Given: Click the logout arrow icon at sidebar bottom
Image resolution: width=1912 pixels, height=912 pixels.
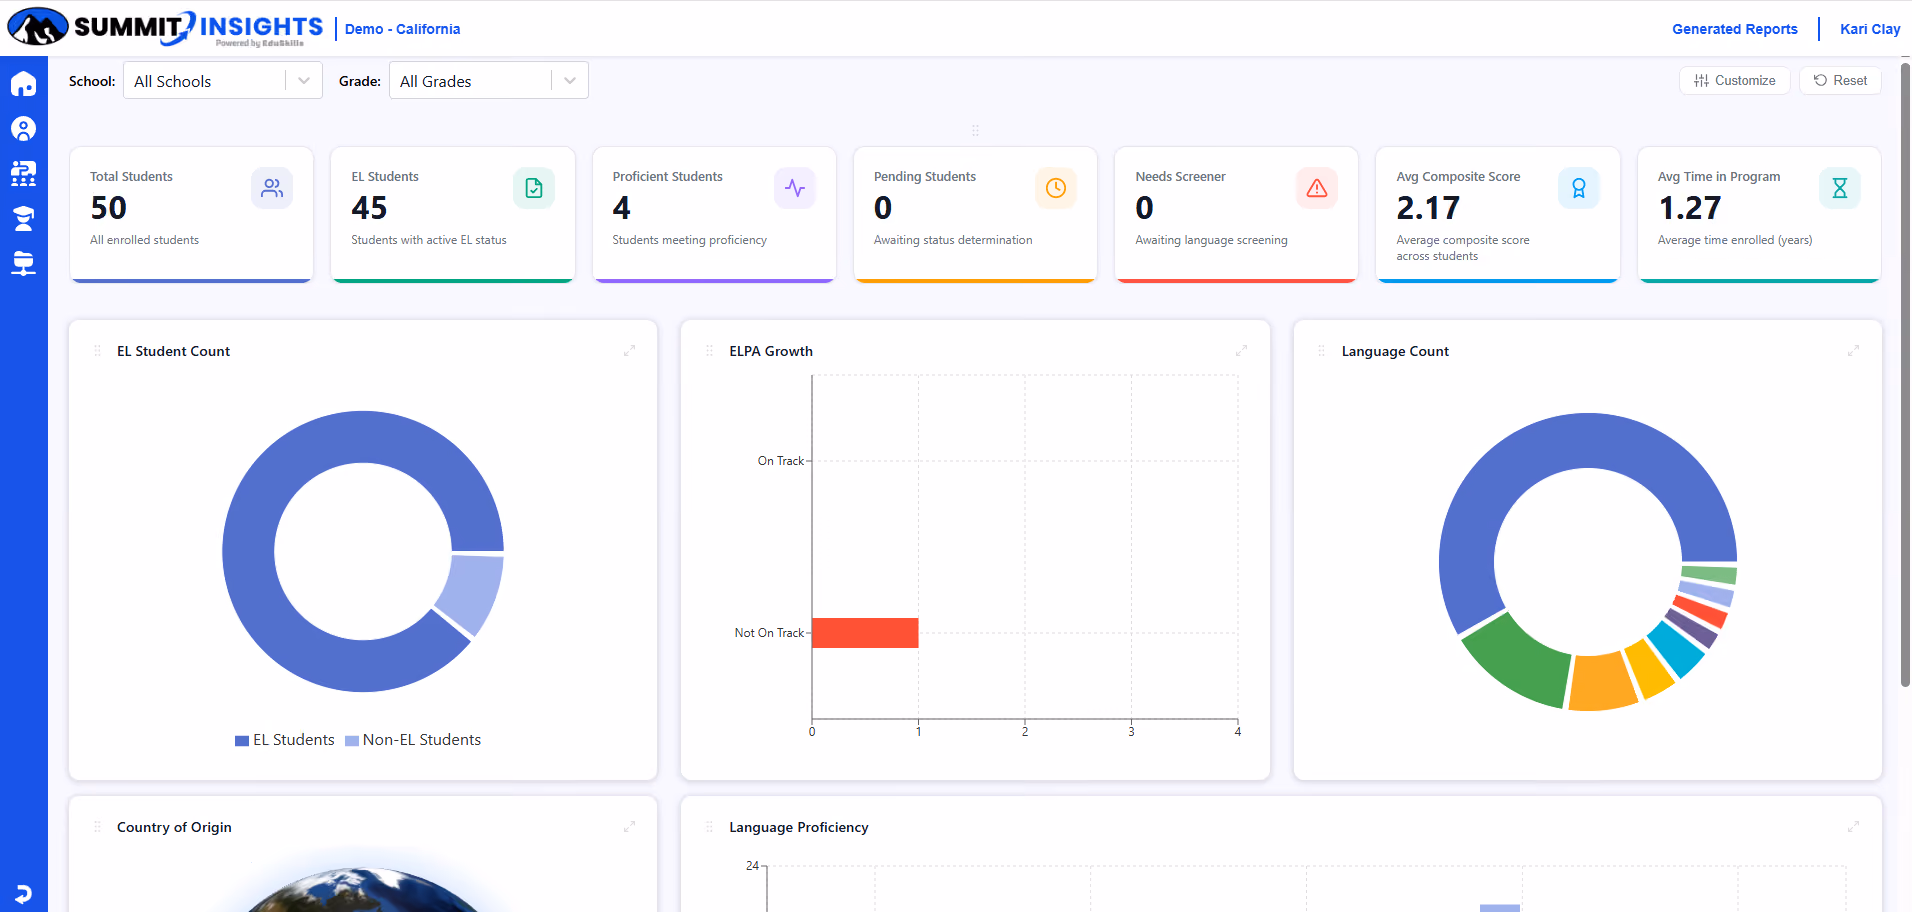Looking at the screenshot, I should (x=23, y=893).
